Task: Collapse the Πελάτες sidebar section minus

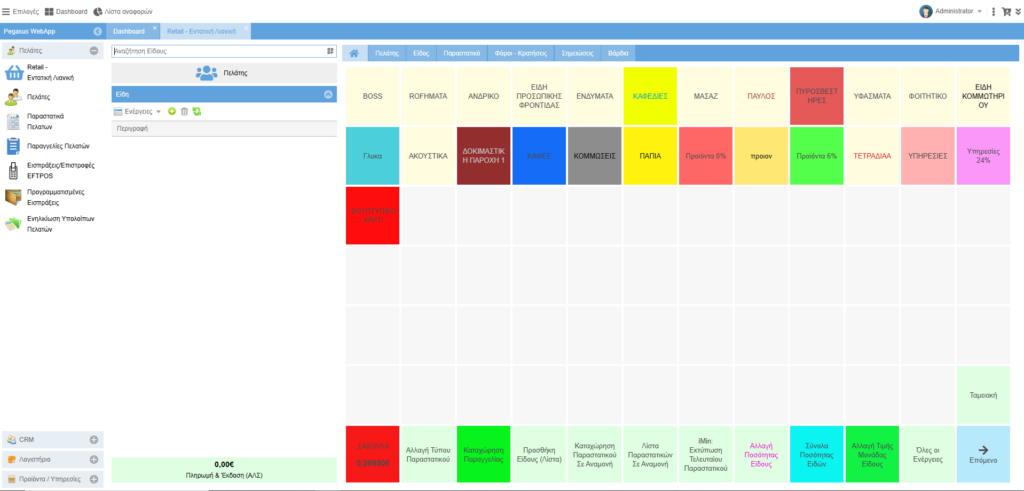Action: [x=94, y=50]
